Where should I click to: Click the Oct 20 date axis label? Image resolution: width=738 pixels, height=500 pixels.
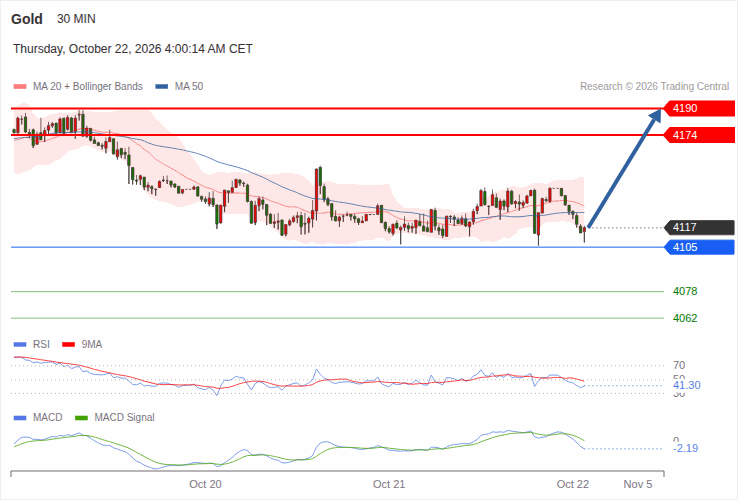click(x=205, y=484)
